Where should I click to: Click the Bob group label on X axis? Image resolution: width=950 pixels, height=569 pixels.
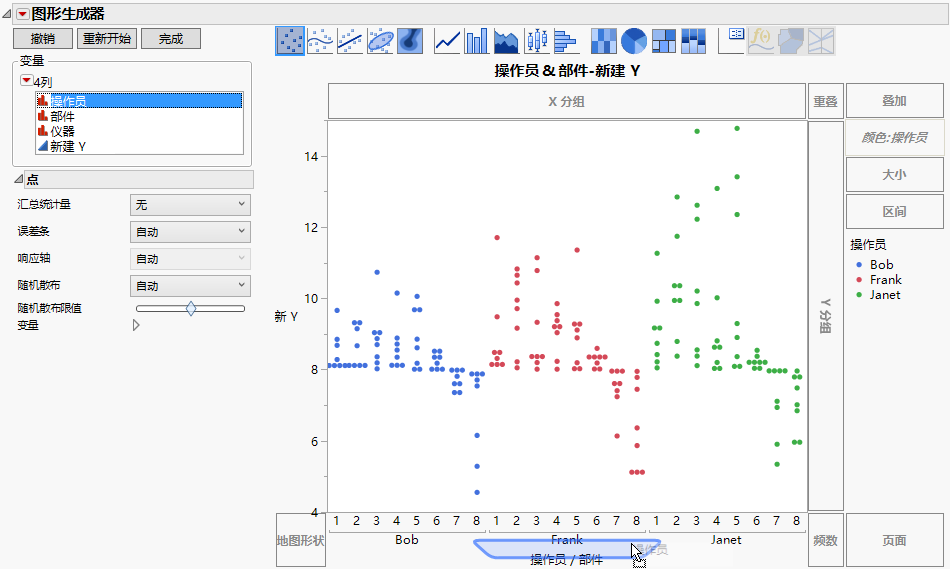[x=407, y=539]
